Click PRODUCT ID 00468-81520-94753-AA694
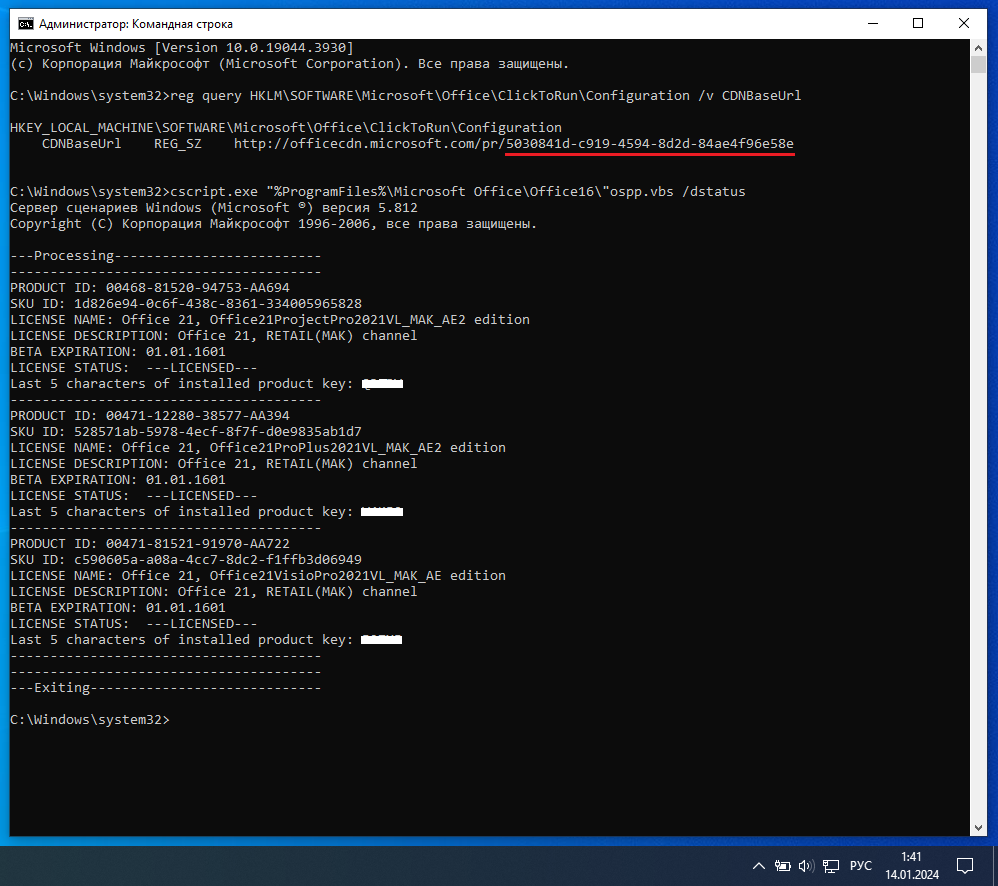998x886 pixels. tap(150, 288)
